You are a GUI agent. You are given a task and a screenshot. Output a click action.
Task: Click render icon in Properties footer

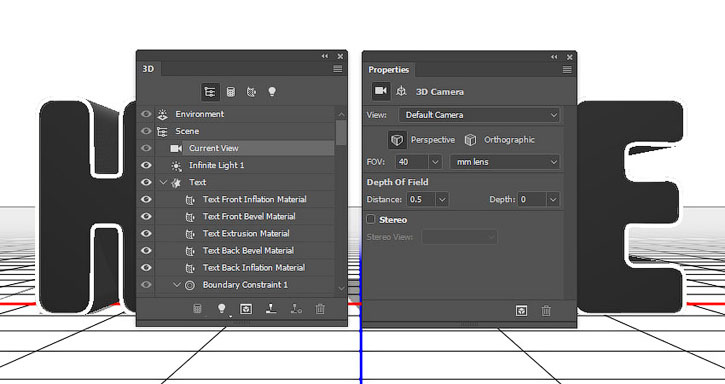tap(522, 310)
